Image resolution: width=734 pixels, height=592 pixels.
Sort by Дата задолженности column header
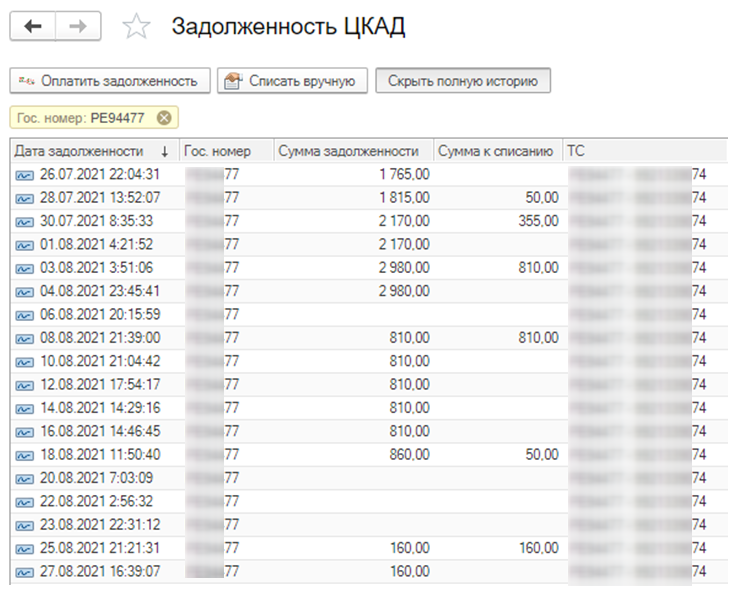[94, 151]
